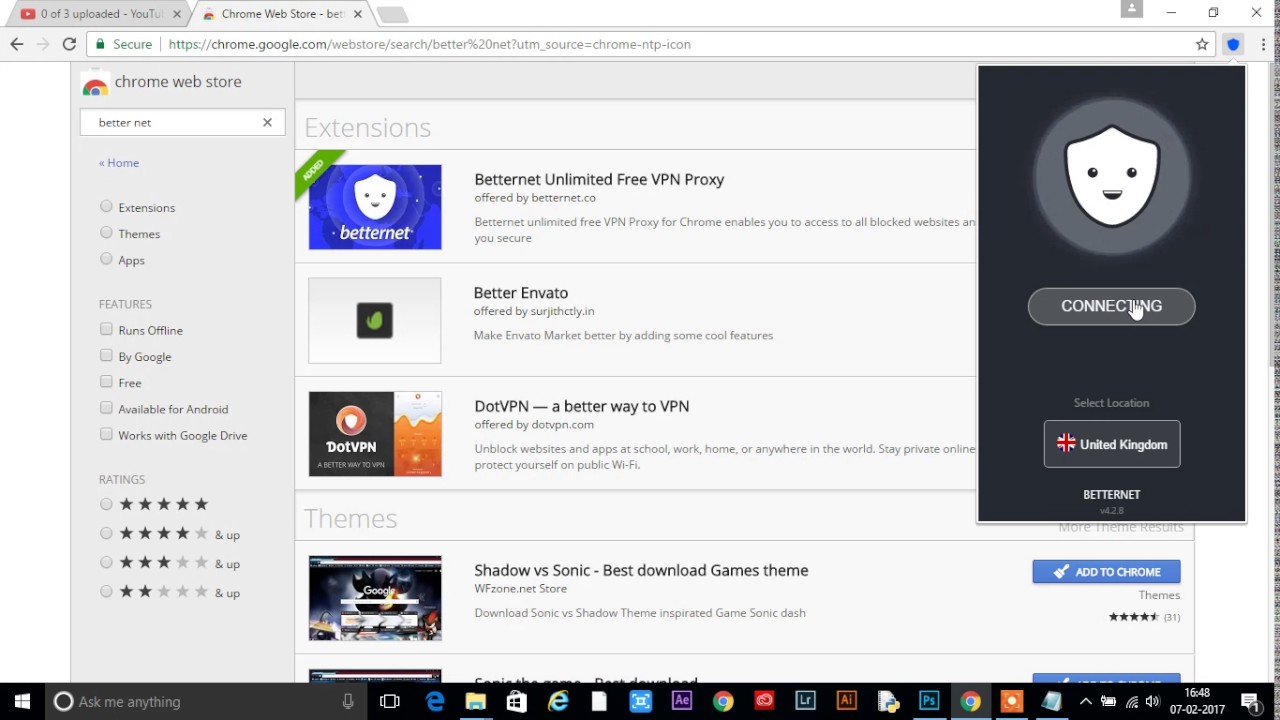Launch Internet Explorer from the taskbar
Screen dimensions: 1280x720
point(558,701)
